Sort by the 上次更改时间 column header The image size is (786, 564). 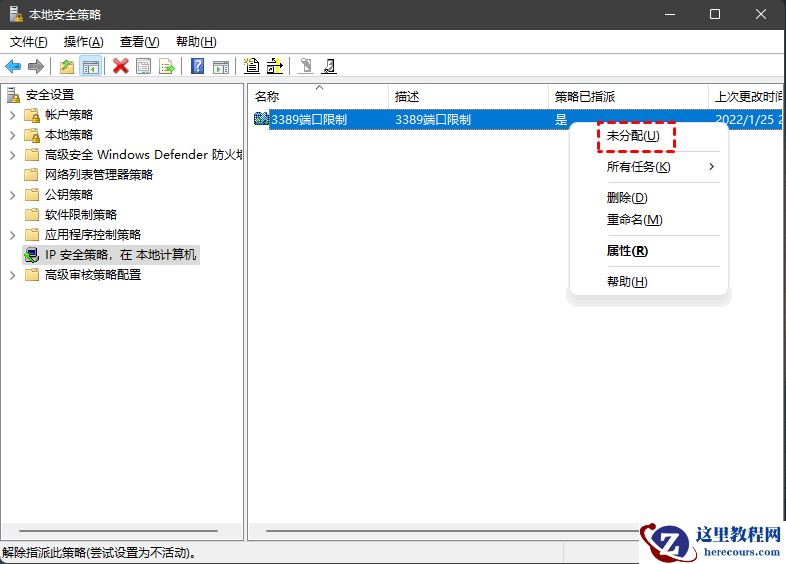click(x=745, y=96)
